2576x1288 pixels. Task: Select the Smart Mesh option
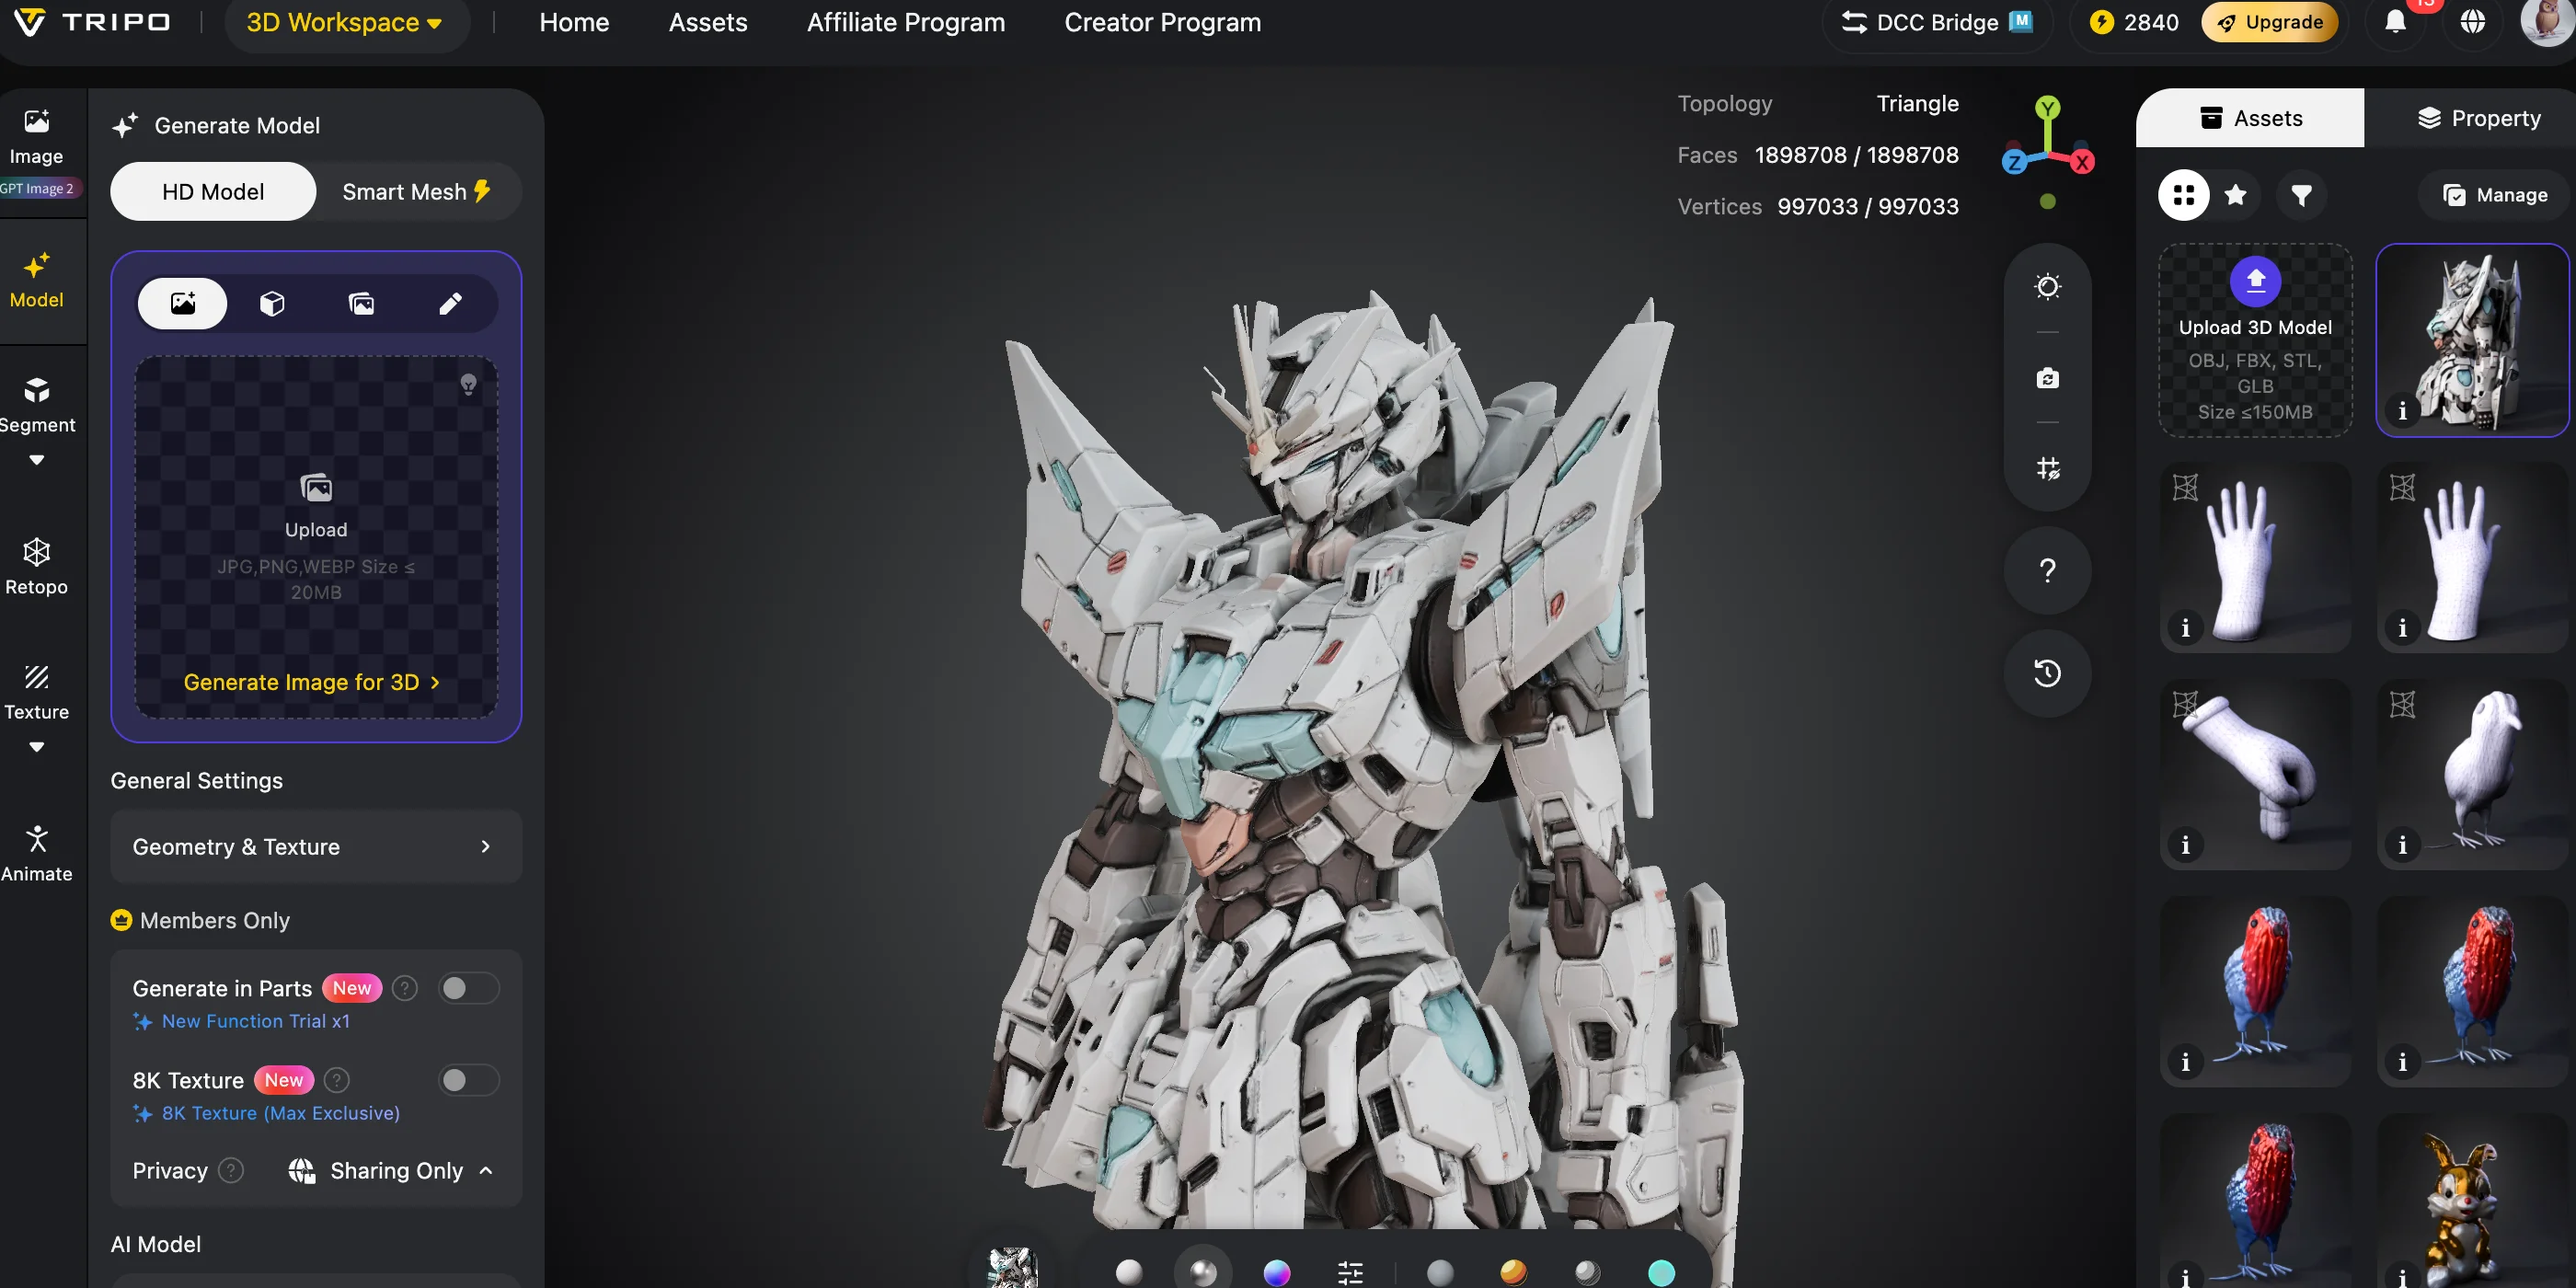click(417, 191)
